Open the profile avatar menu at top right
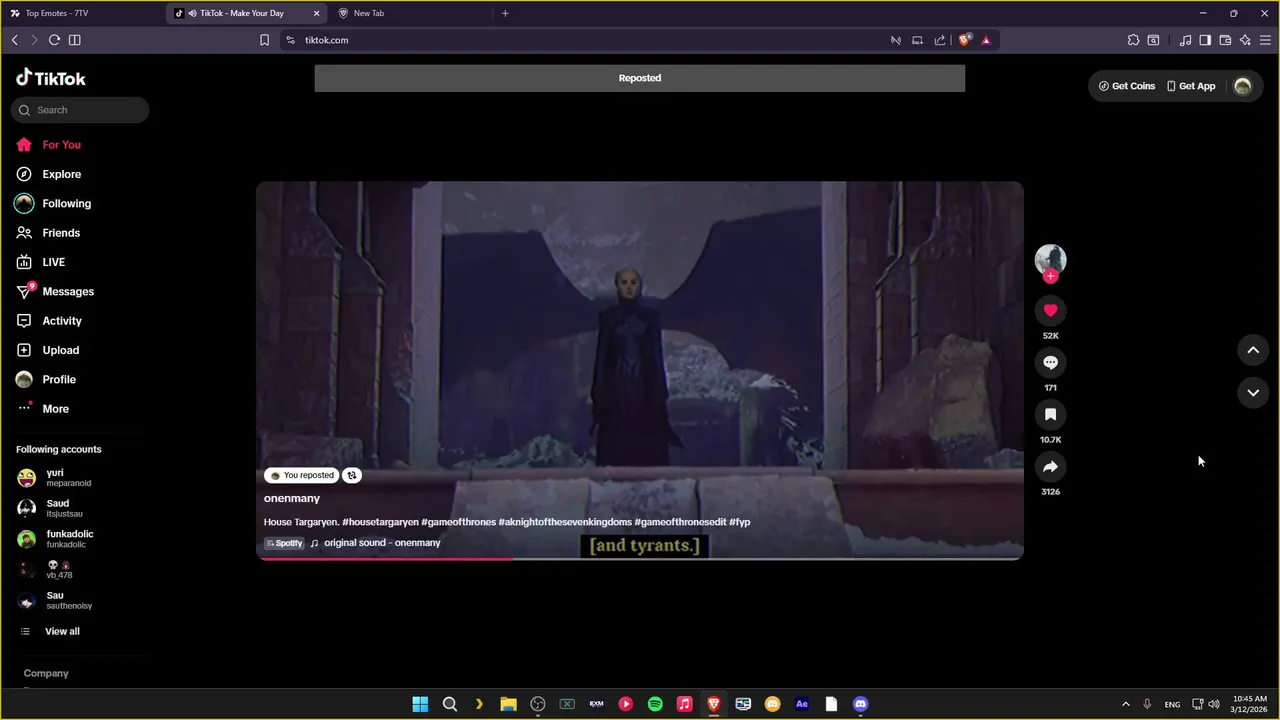 click(x=1243, y=86)
